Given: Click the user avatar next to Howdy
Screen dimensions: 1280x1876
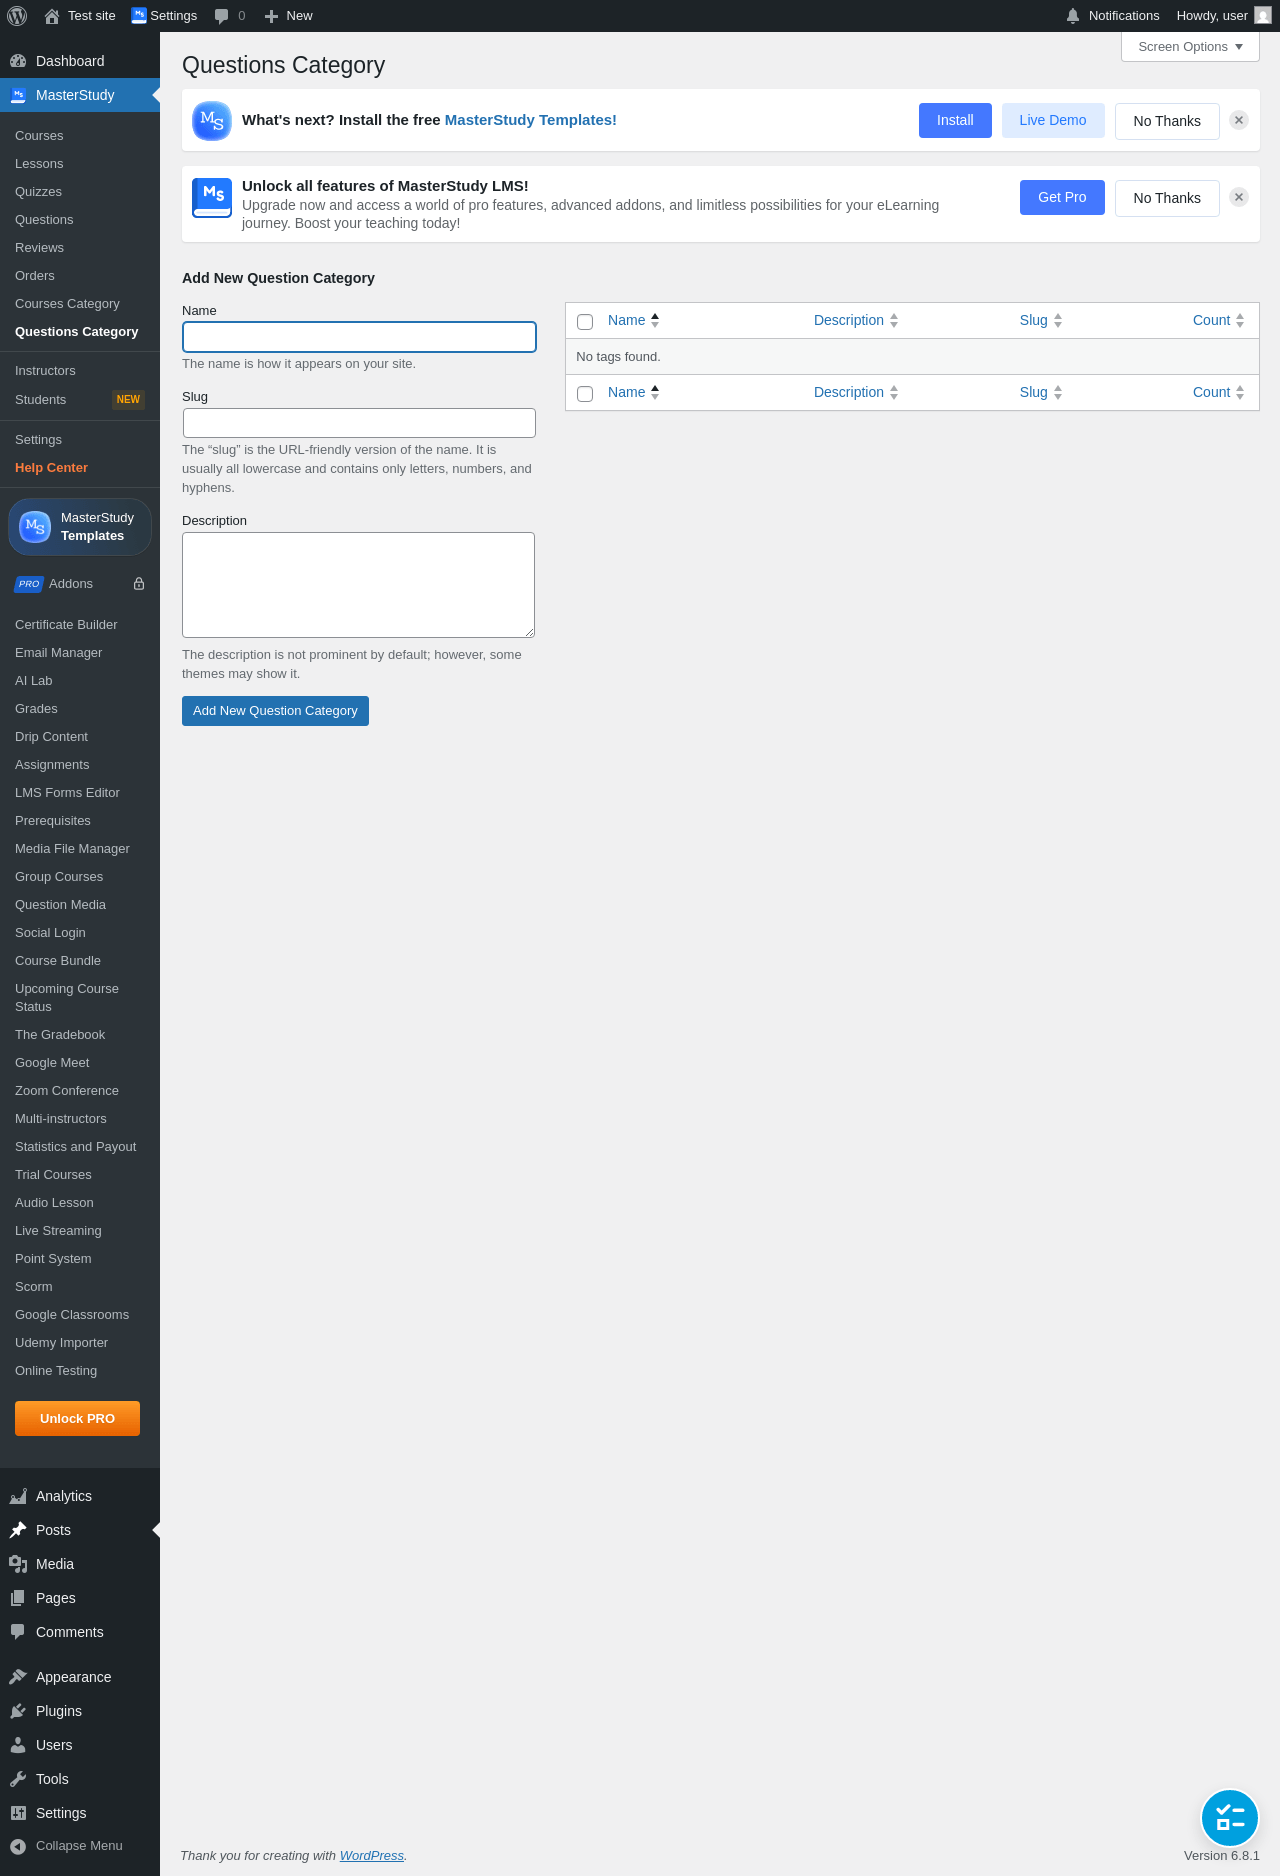Looking at the screenshot, I should [x=1263, y=16].
